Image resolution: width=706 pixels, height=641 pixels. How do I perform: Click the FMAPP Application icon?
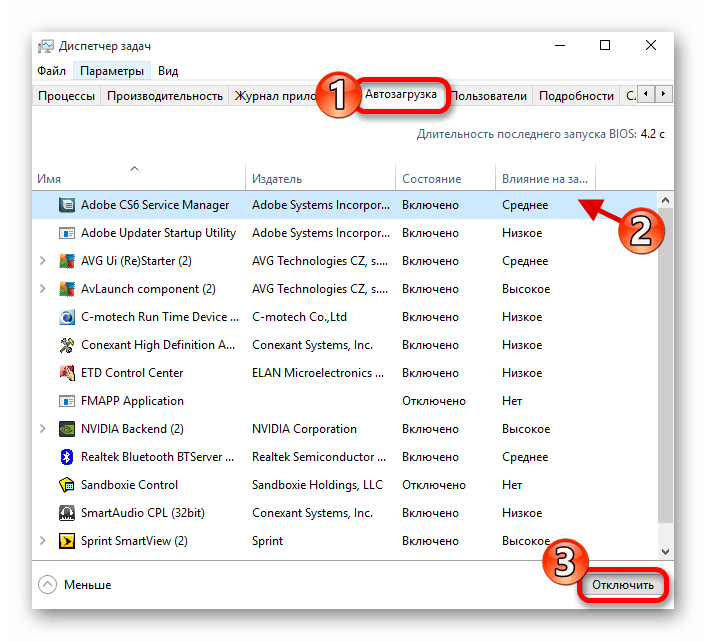tap(67, 401)
